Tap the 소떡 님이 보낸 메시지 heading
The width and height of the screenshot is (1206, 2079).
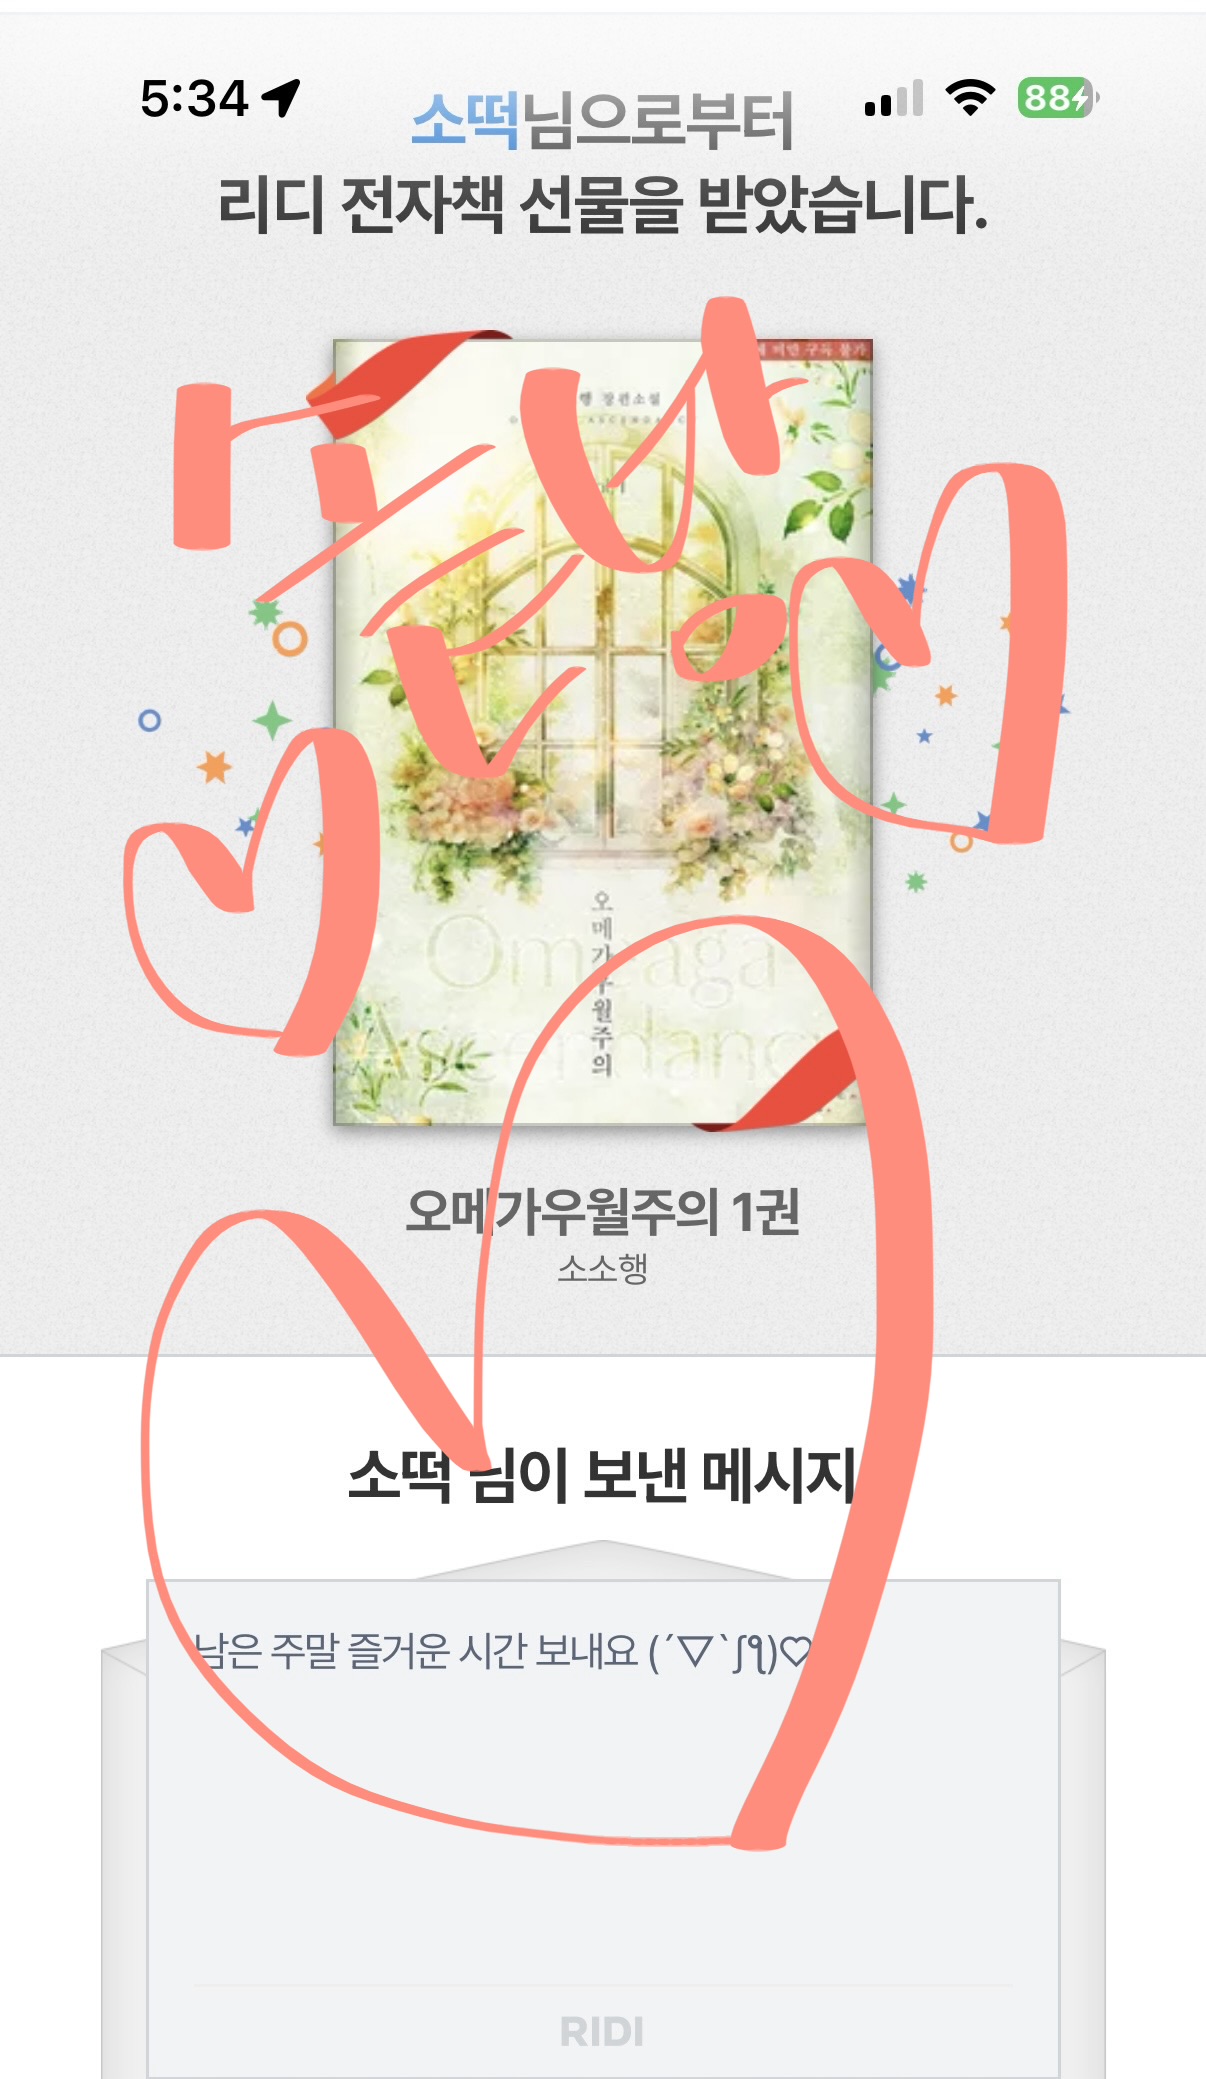click(603, 1476)
